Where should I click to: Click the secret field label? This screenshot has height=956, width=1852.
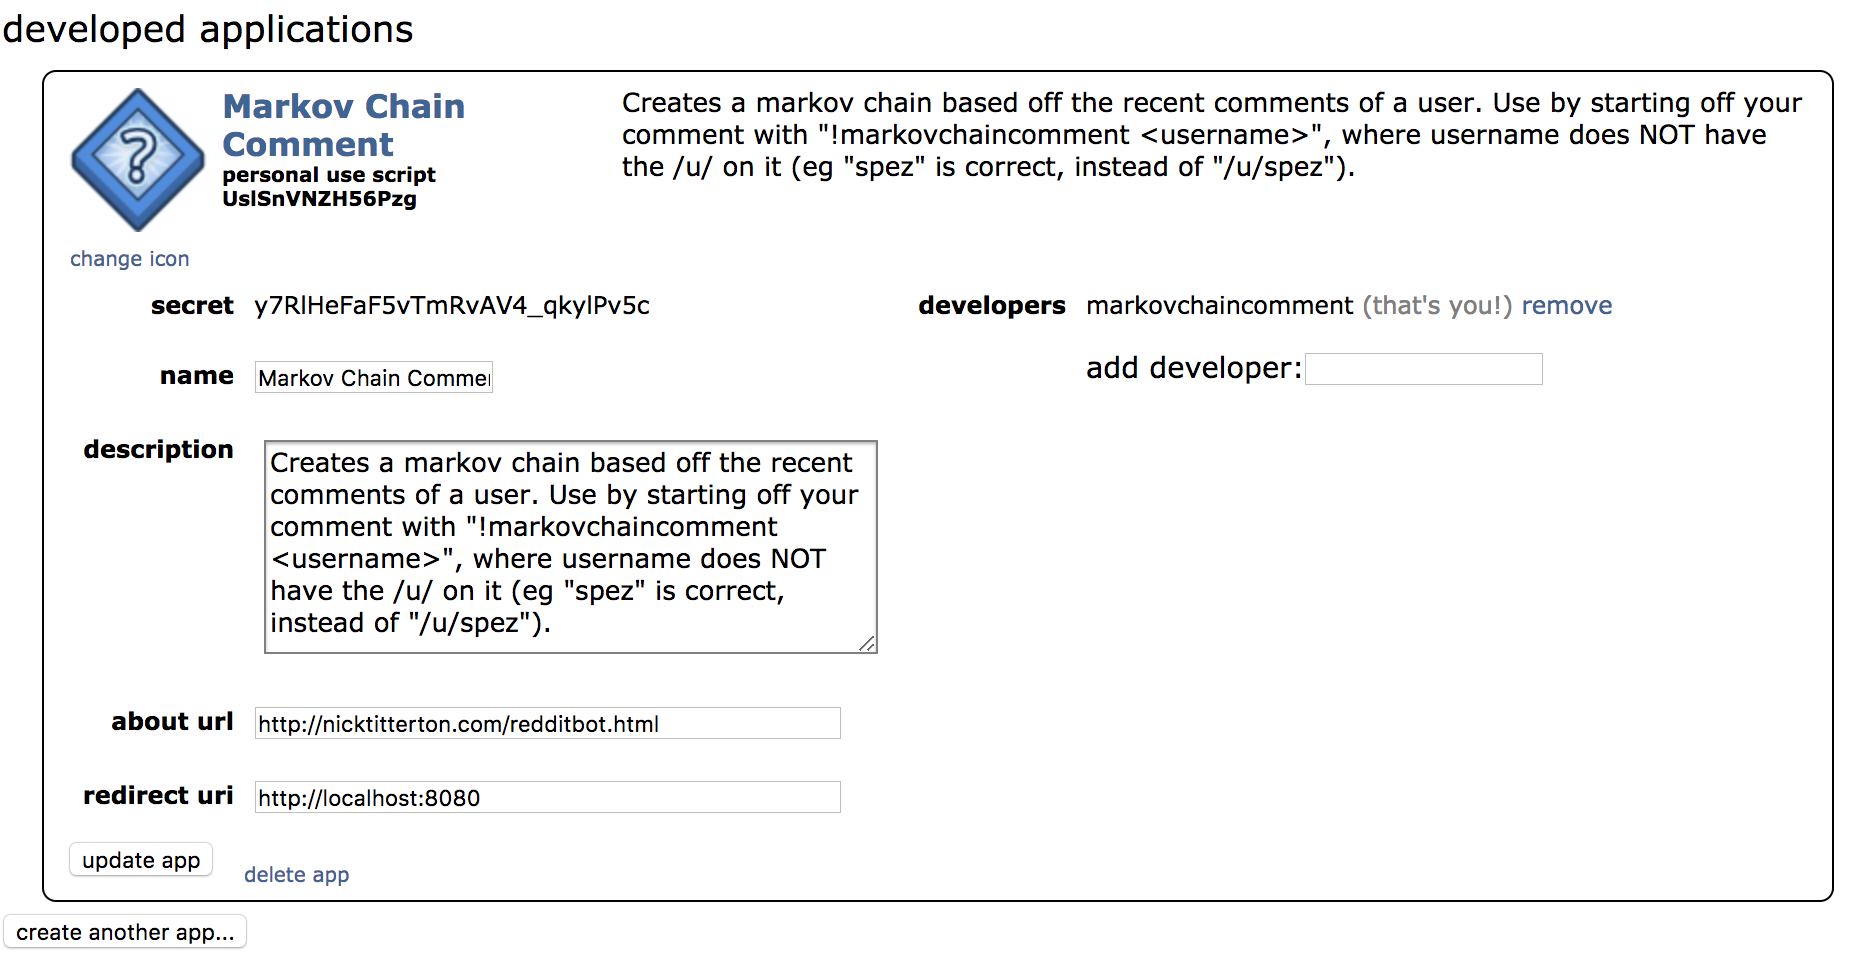tap(192, 306)
